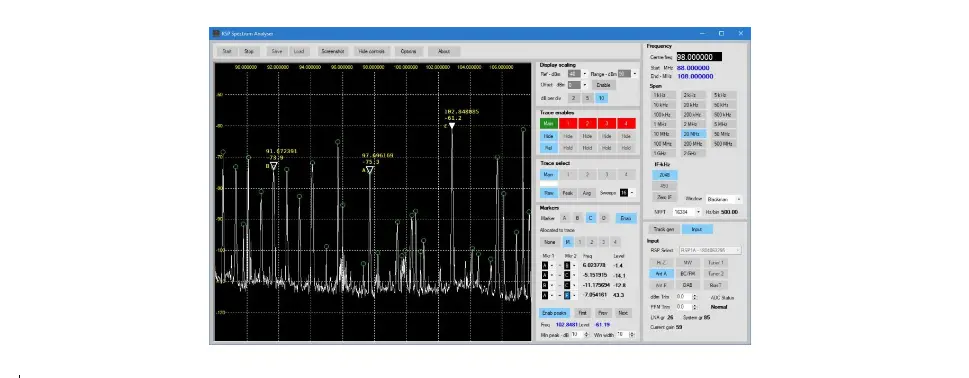Select 20 MHz span
969x378 pixels.
(693, 134)
